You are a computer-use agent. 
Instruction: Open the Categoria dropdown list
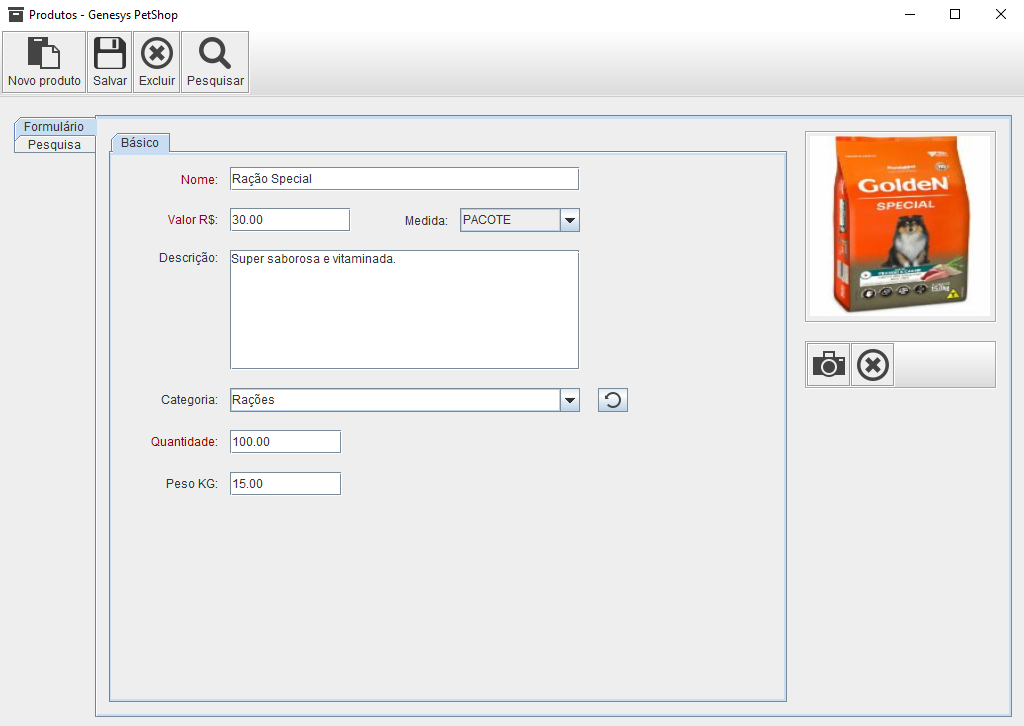(x=569, y=401)
